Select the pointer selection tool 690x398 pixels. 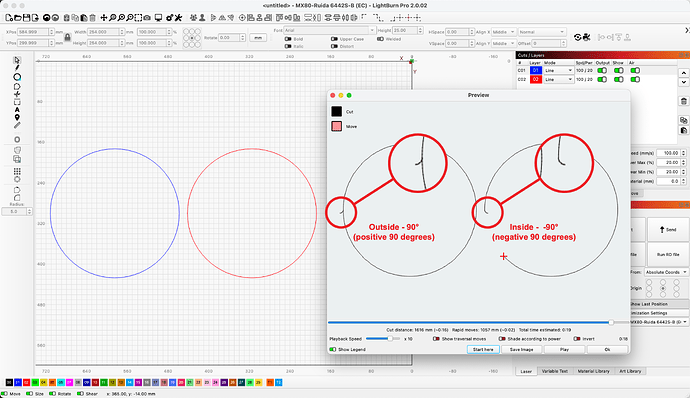[x=17, y=60]
